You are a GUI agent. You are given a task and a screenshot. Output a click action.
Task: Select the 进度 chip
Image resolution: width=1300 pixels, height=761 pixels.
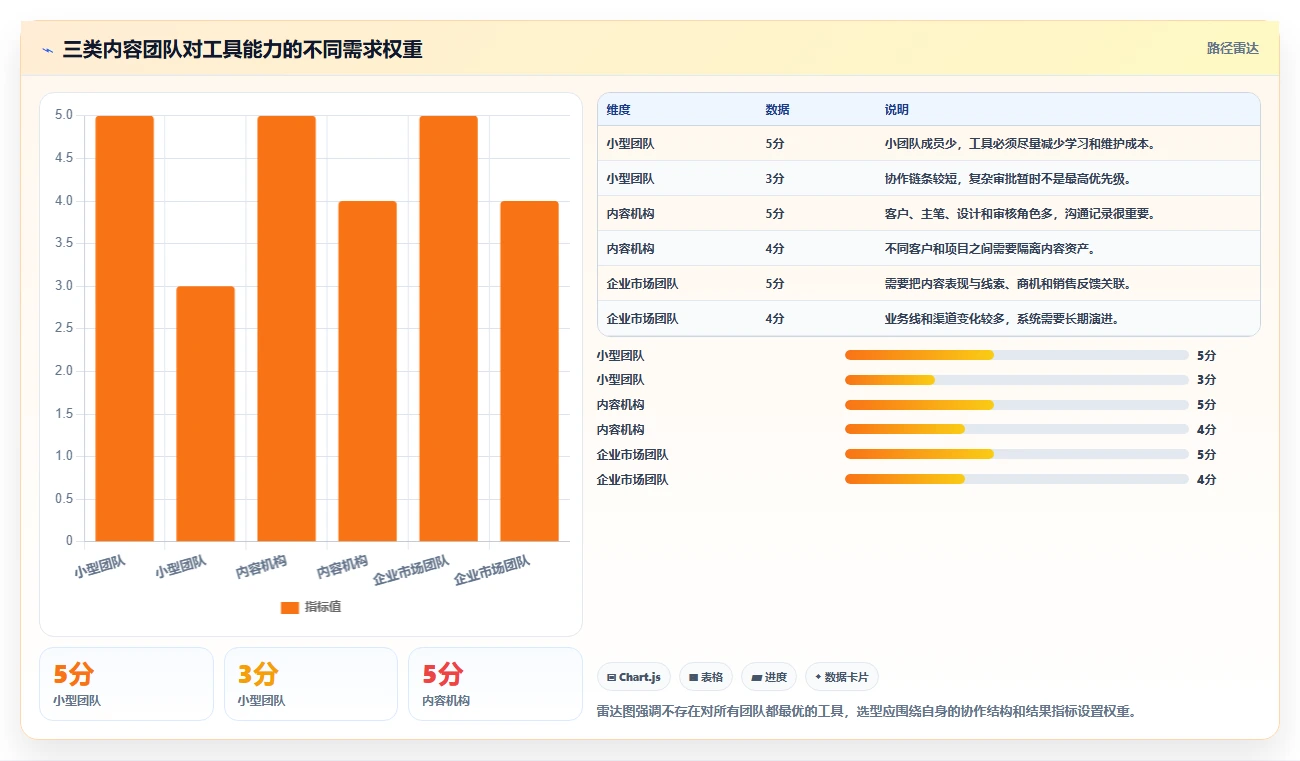click(x=769, y=677)
